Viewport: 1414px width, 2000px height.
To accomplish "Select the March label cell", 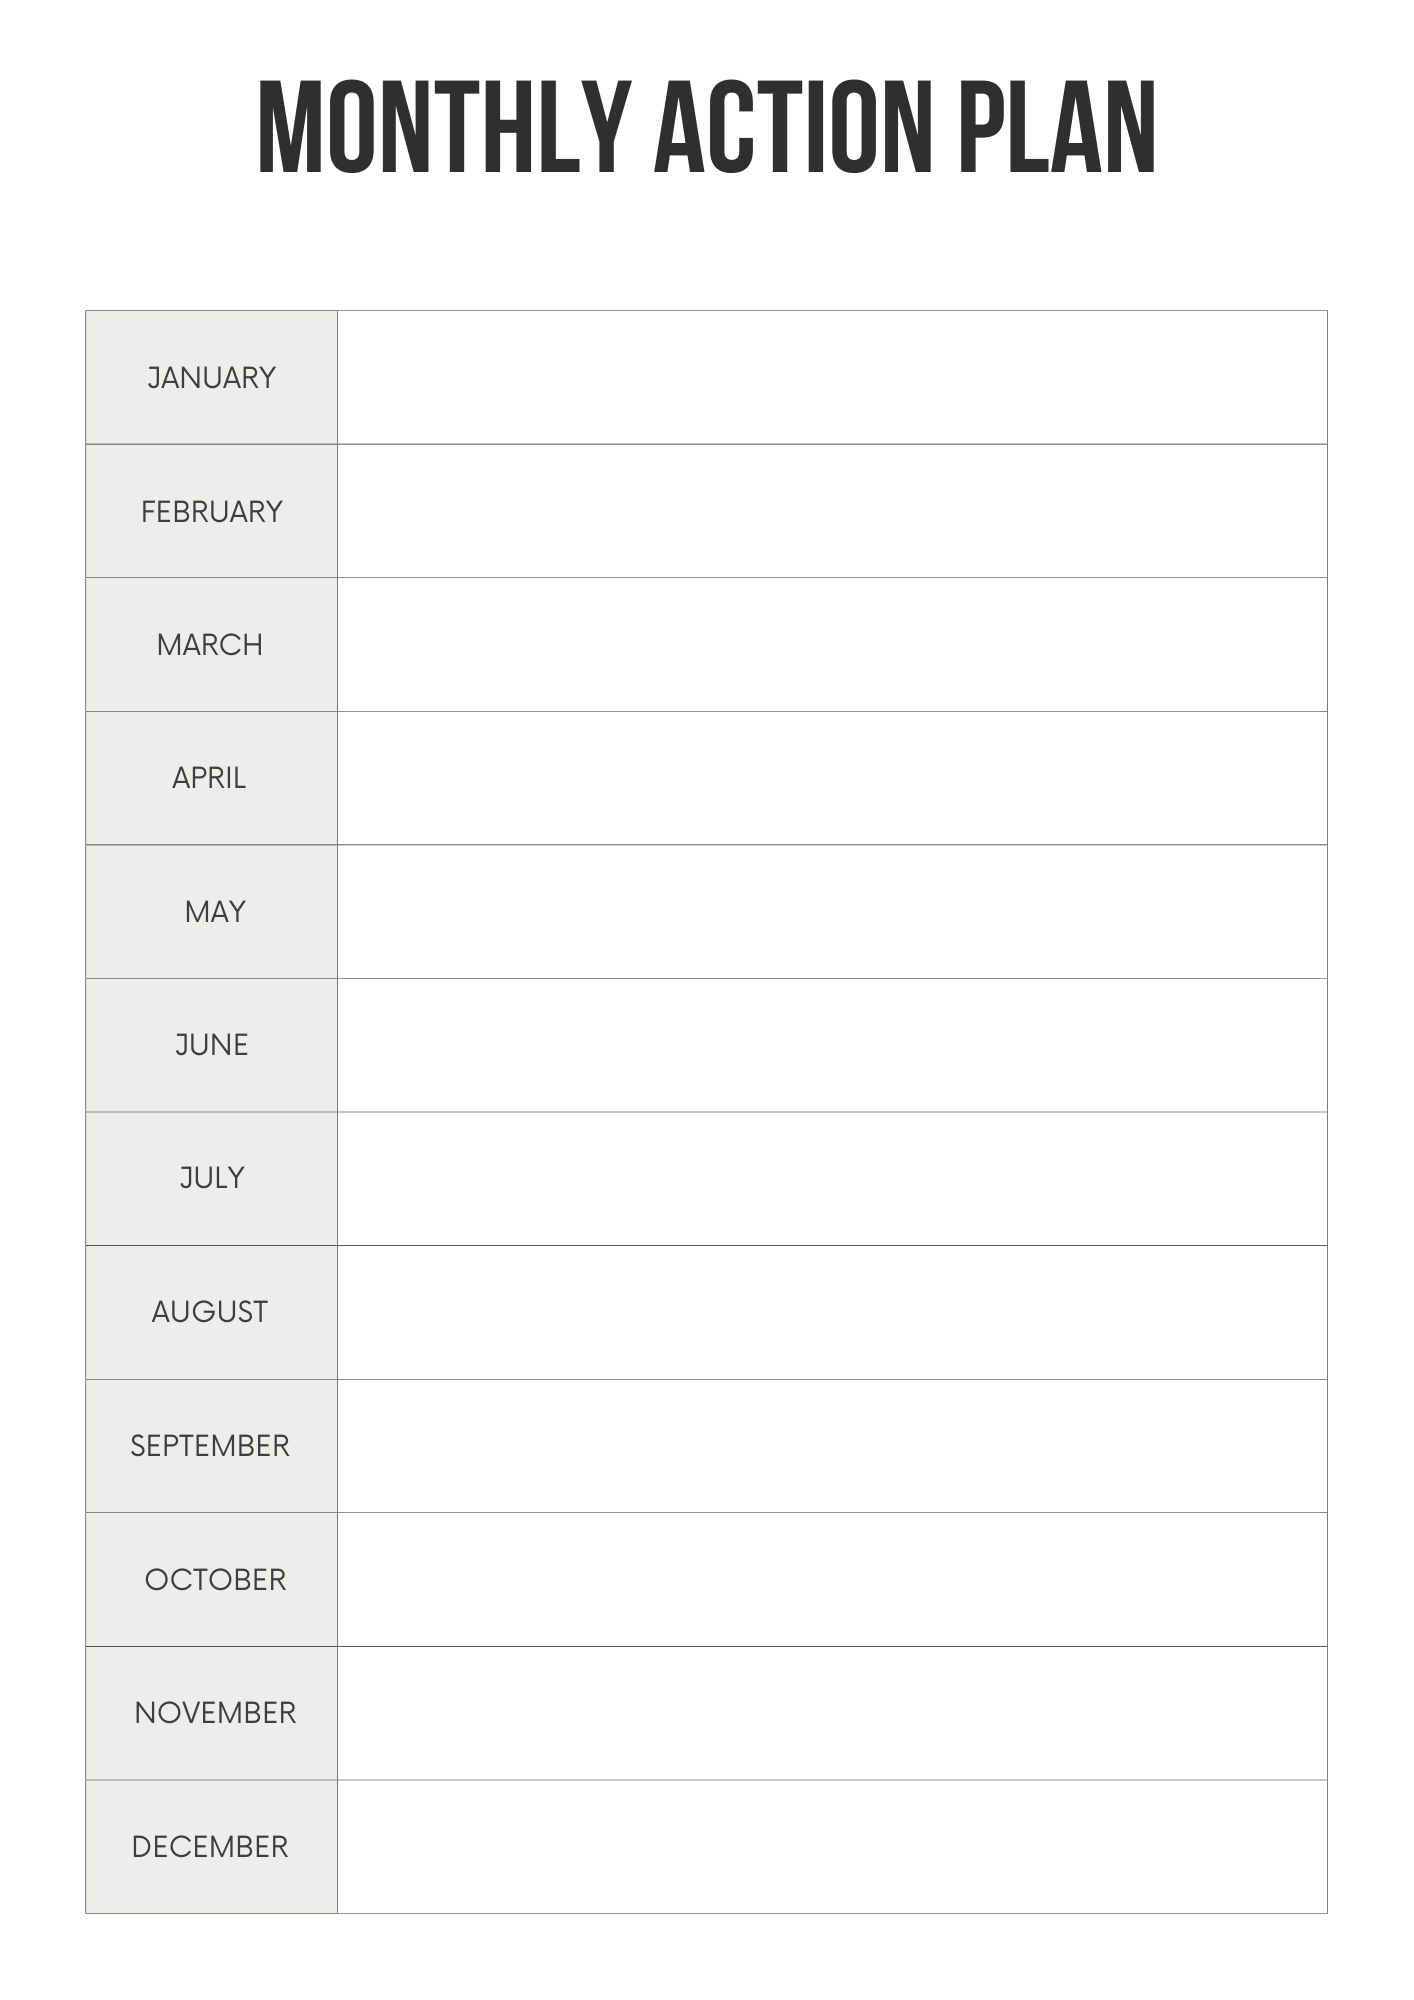I will point(211,645).
